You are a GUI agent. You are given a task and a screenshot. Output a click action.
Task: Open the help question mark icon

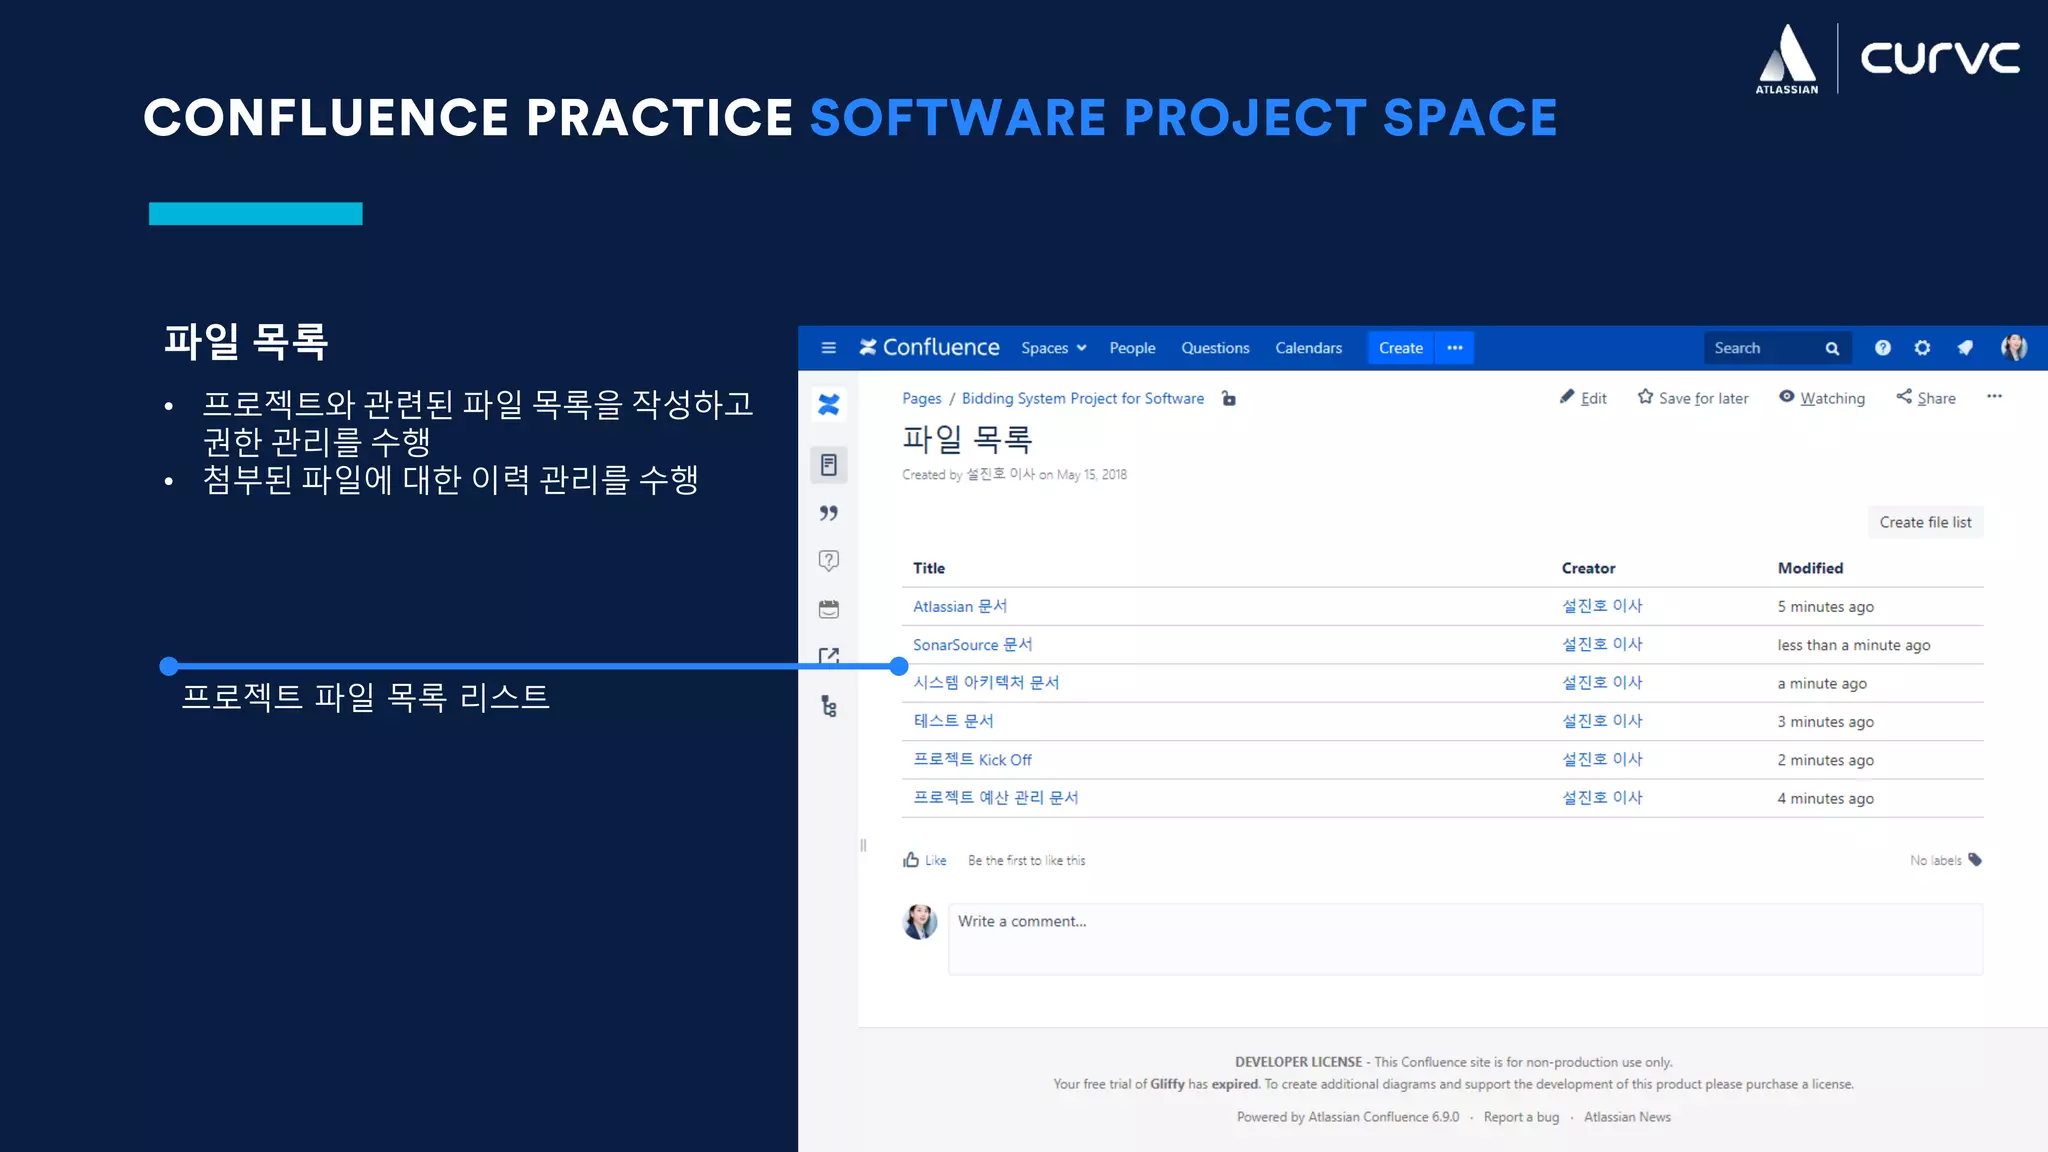click(x=1883, y=348)
